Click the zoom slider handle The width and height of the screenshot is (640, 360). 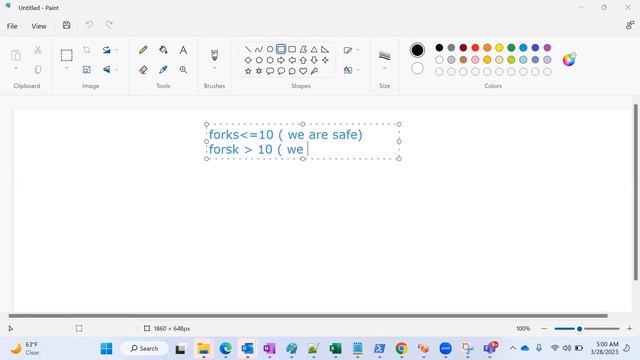579,329
